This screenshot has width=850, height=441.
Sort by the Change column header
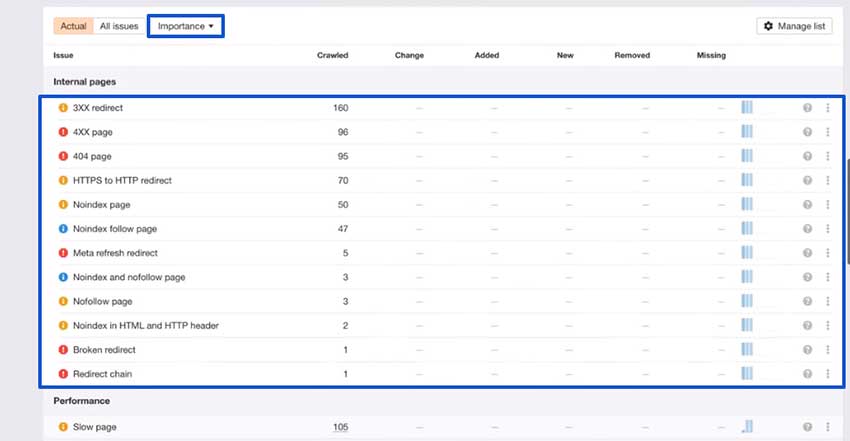409,55
